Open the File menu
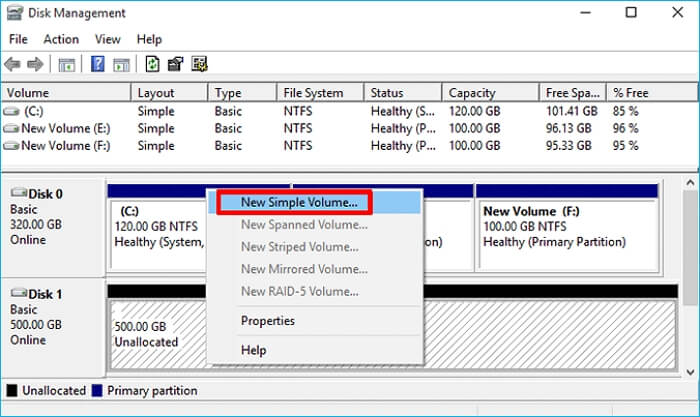Image resolution: width=700 pixels, height=417 pixels. (x=18, y=39)
